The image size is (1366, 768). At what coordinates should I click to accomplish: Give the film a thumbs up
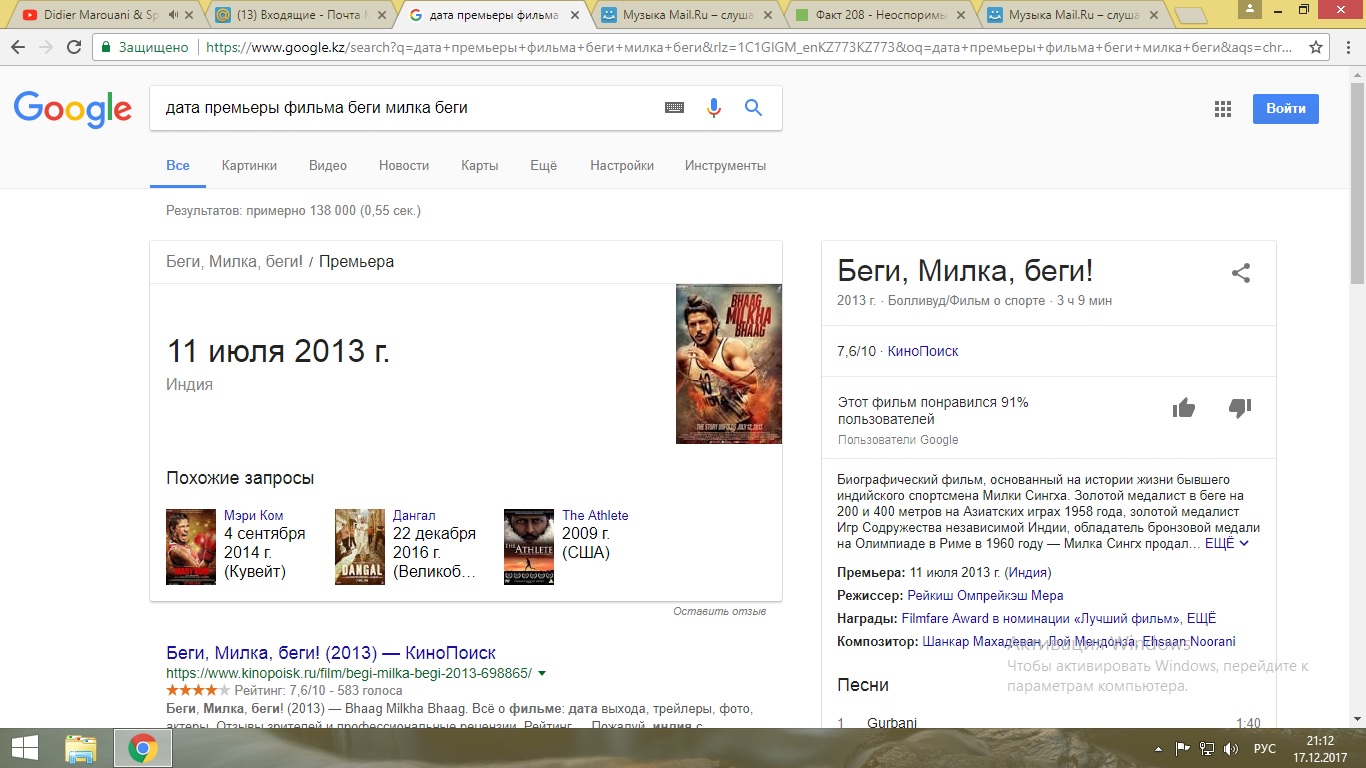pos(1184,408)
